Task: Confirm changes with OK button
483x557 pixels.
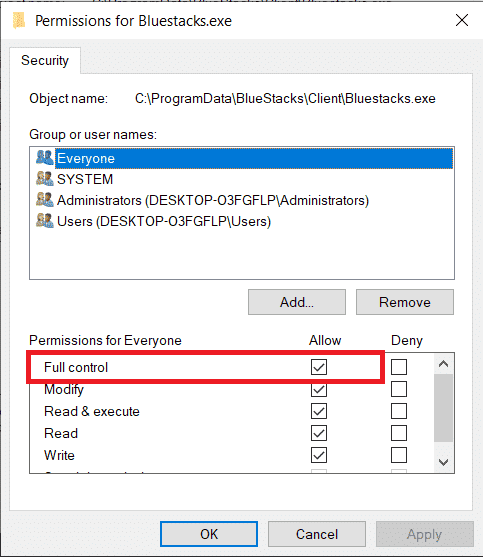Action: pos(209,534)
